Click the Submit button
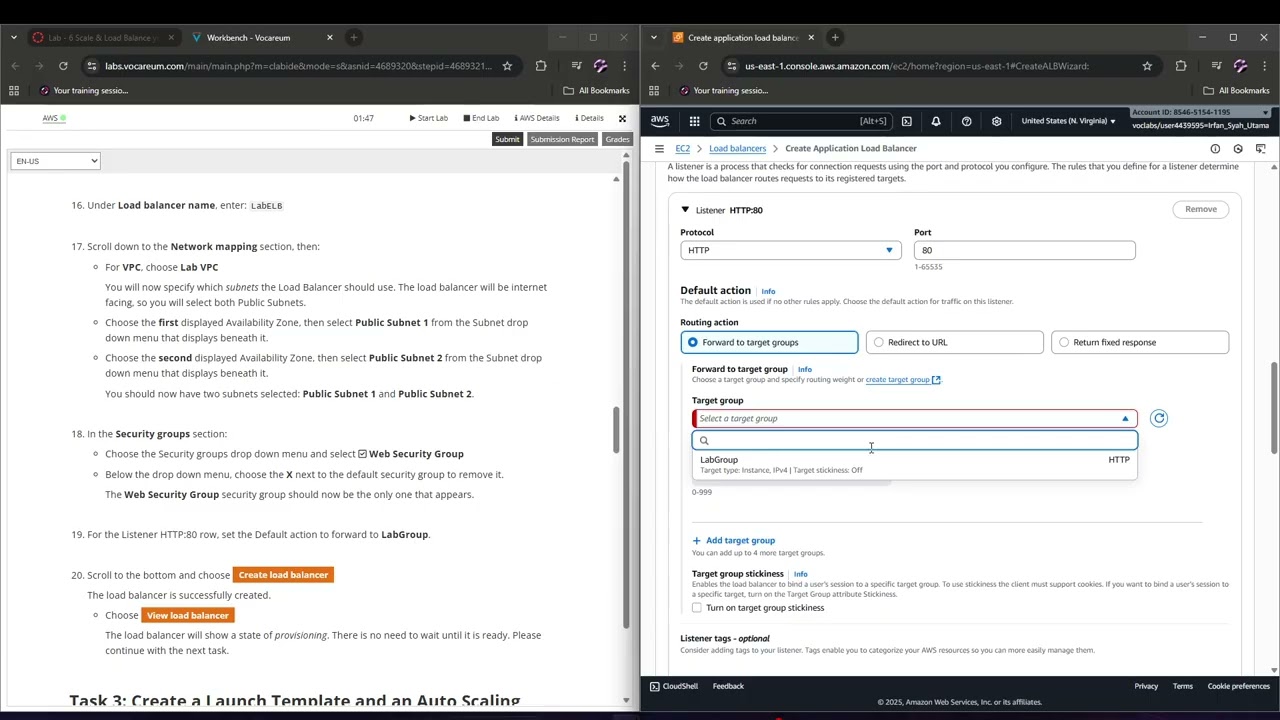 [507, 139]
